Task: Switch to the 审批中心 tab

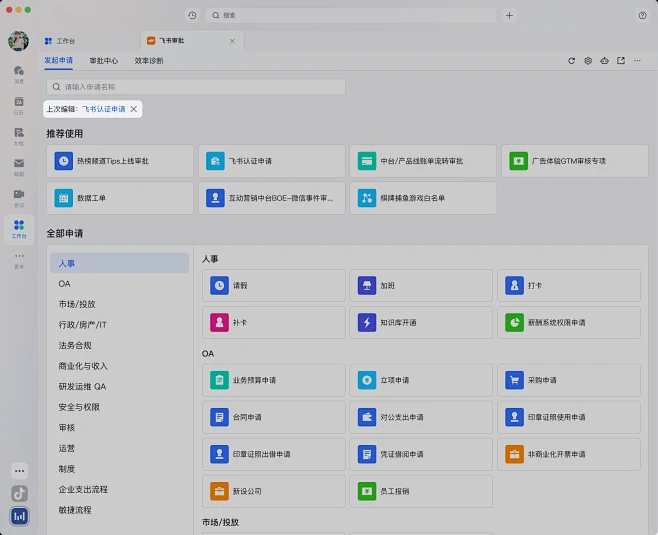Action: (x=104, y=61)
